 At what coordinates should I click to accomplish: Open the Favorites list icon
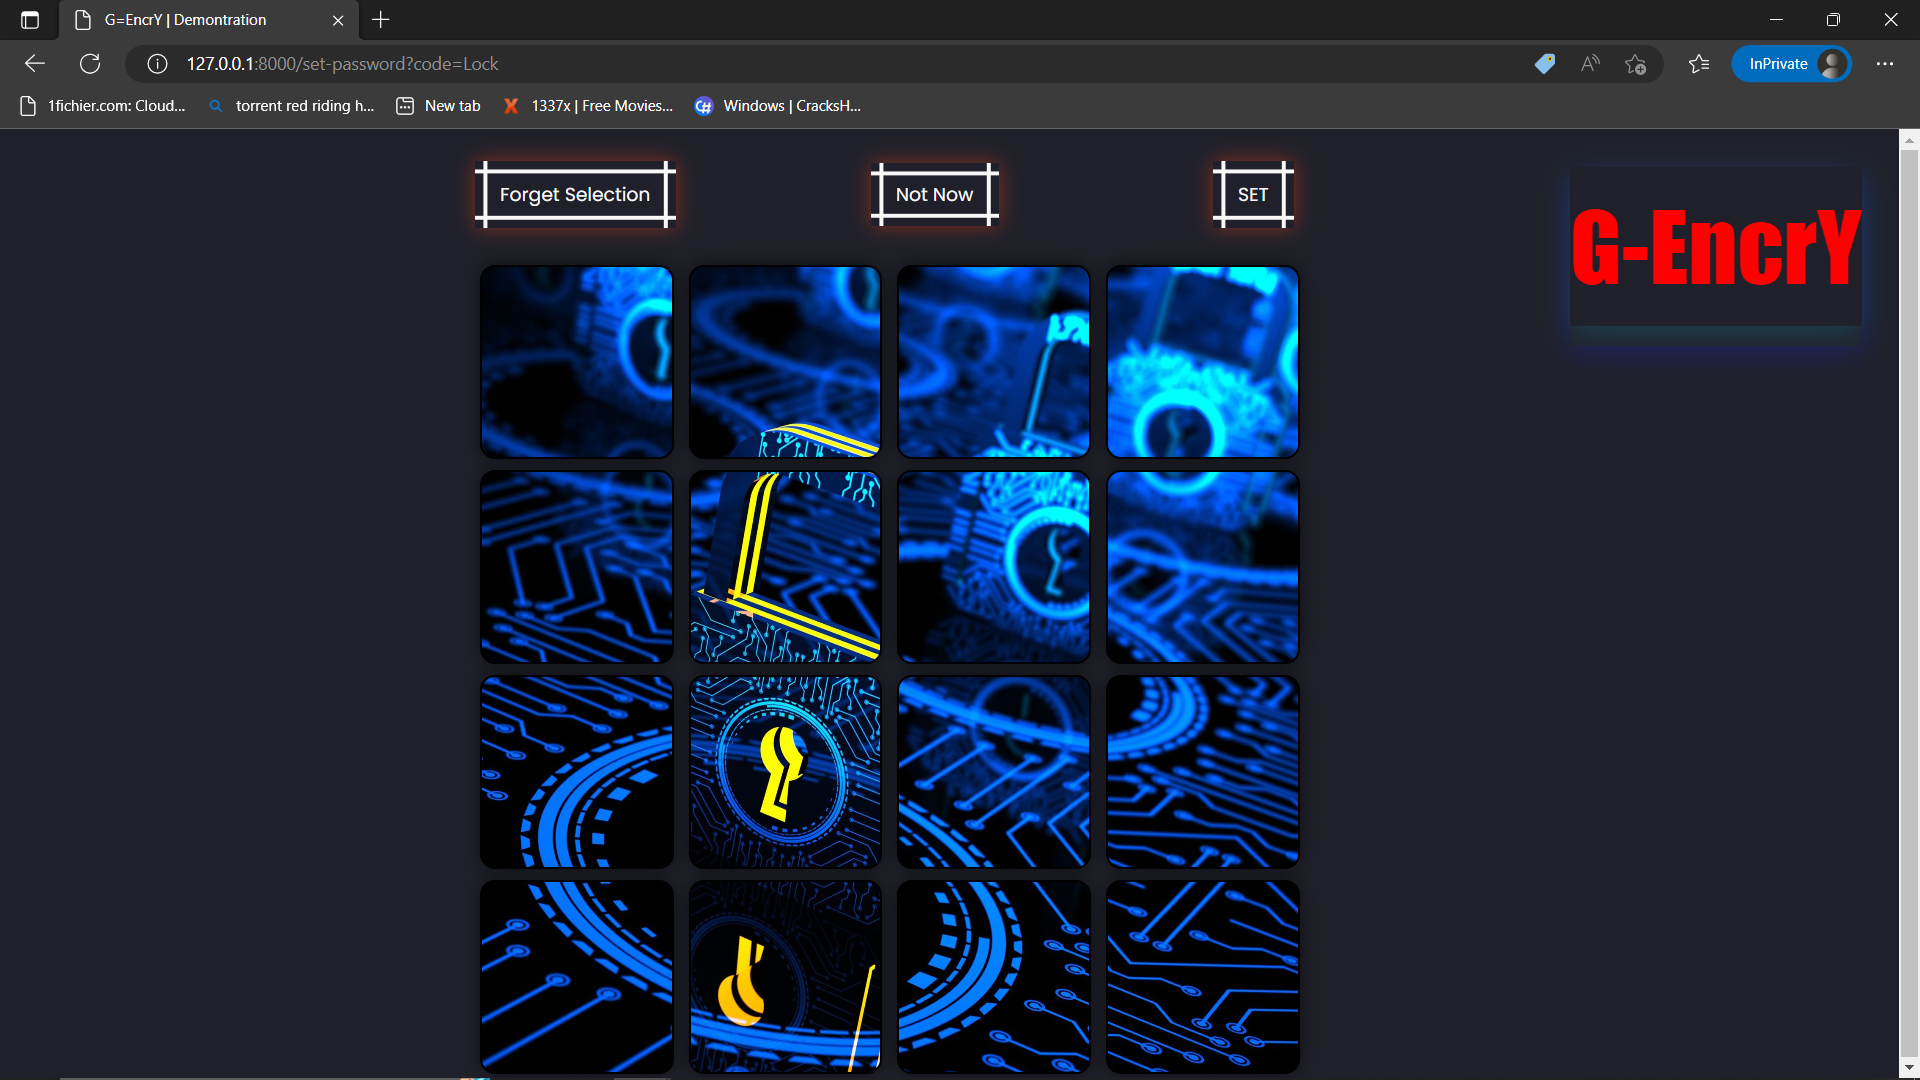click(x=1699, y=64)
